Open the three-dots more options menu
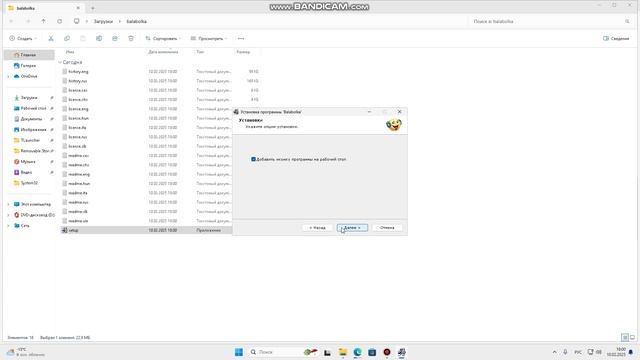Viewport: 640px width, 360px height. tap(241, 38)
